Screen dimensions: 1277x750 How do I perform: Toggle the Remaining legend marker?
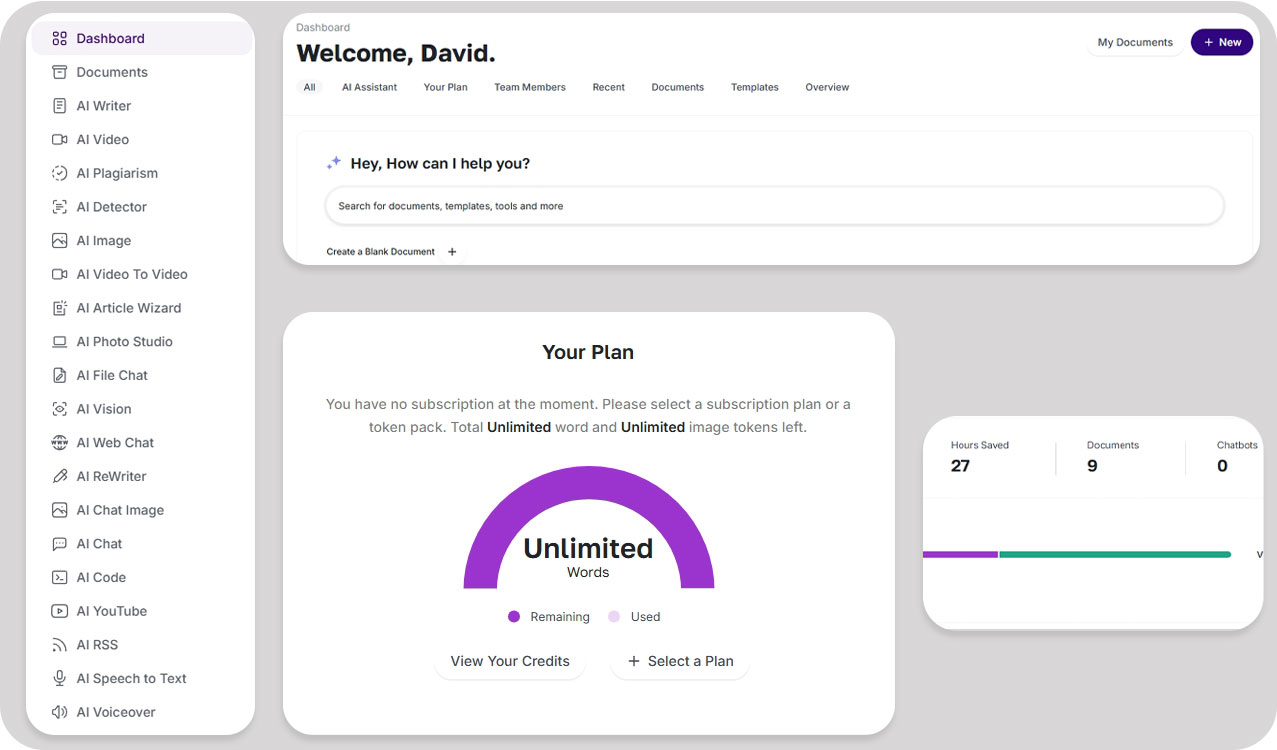(x=514, y=617)
